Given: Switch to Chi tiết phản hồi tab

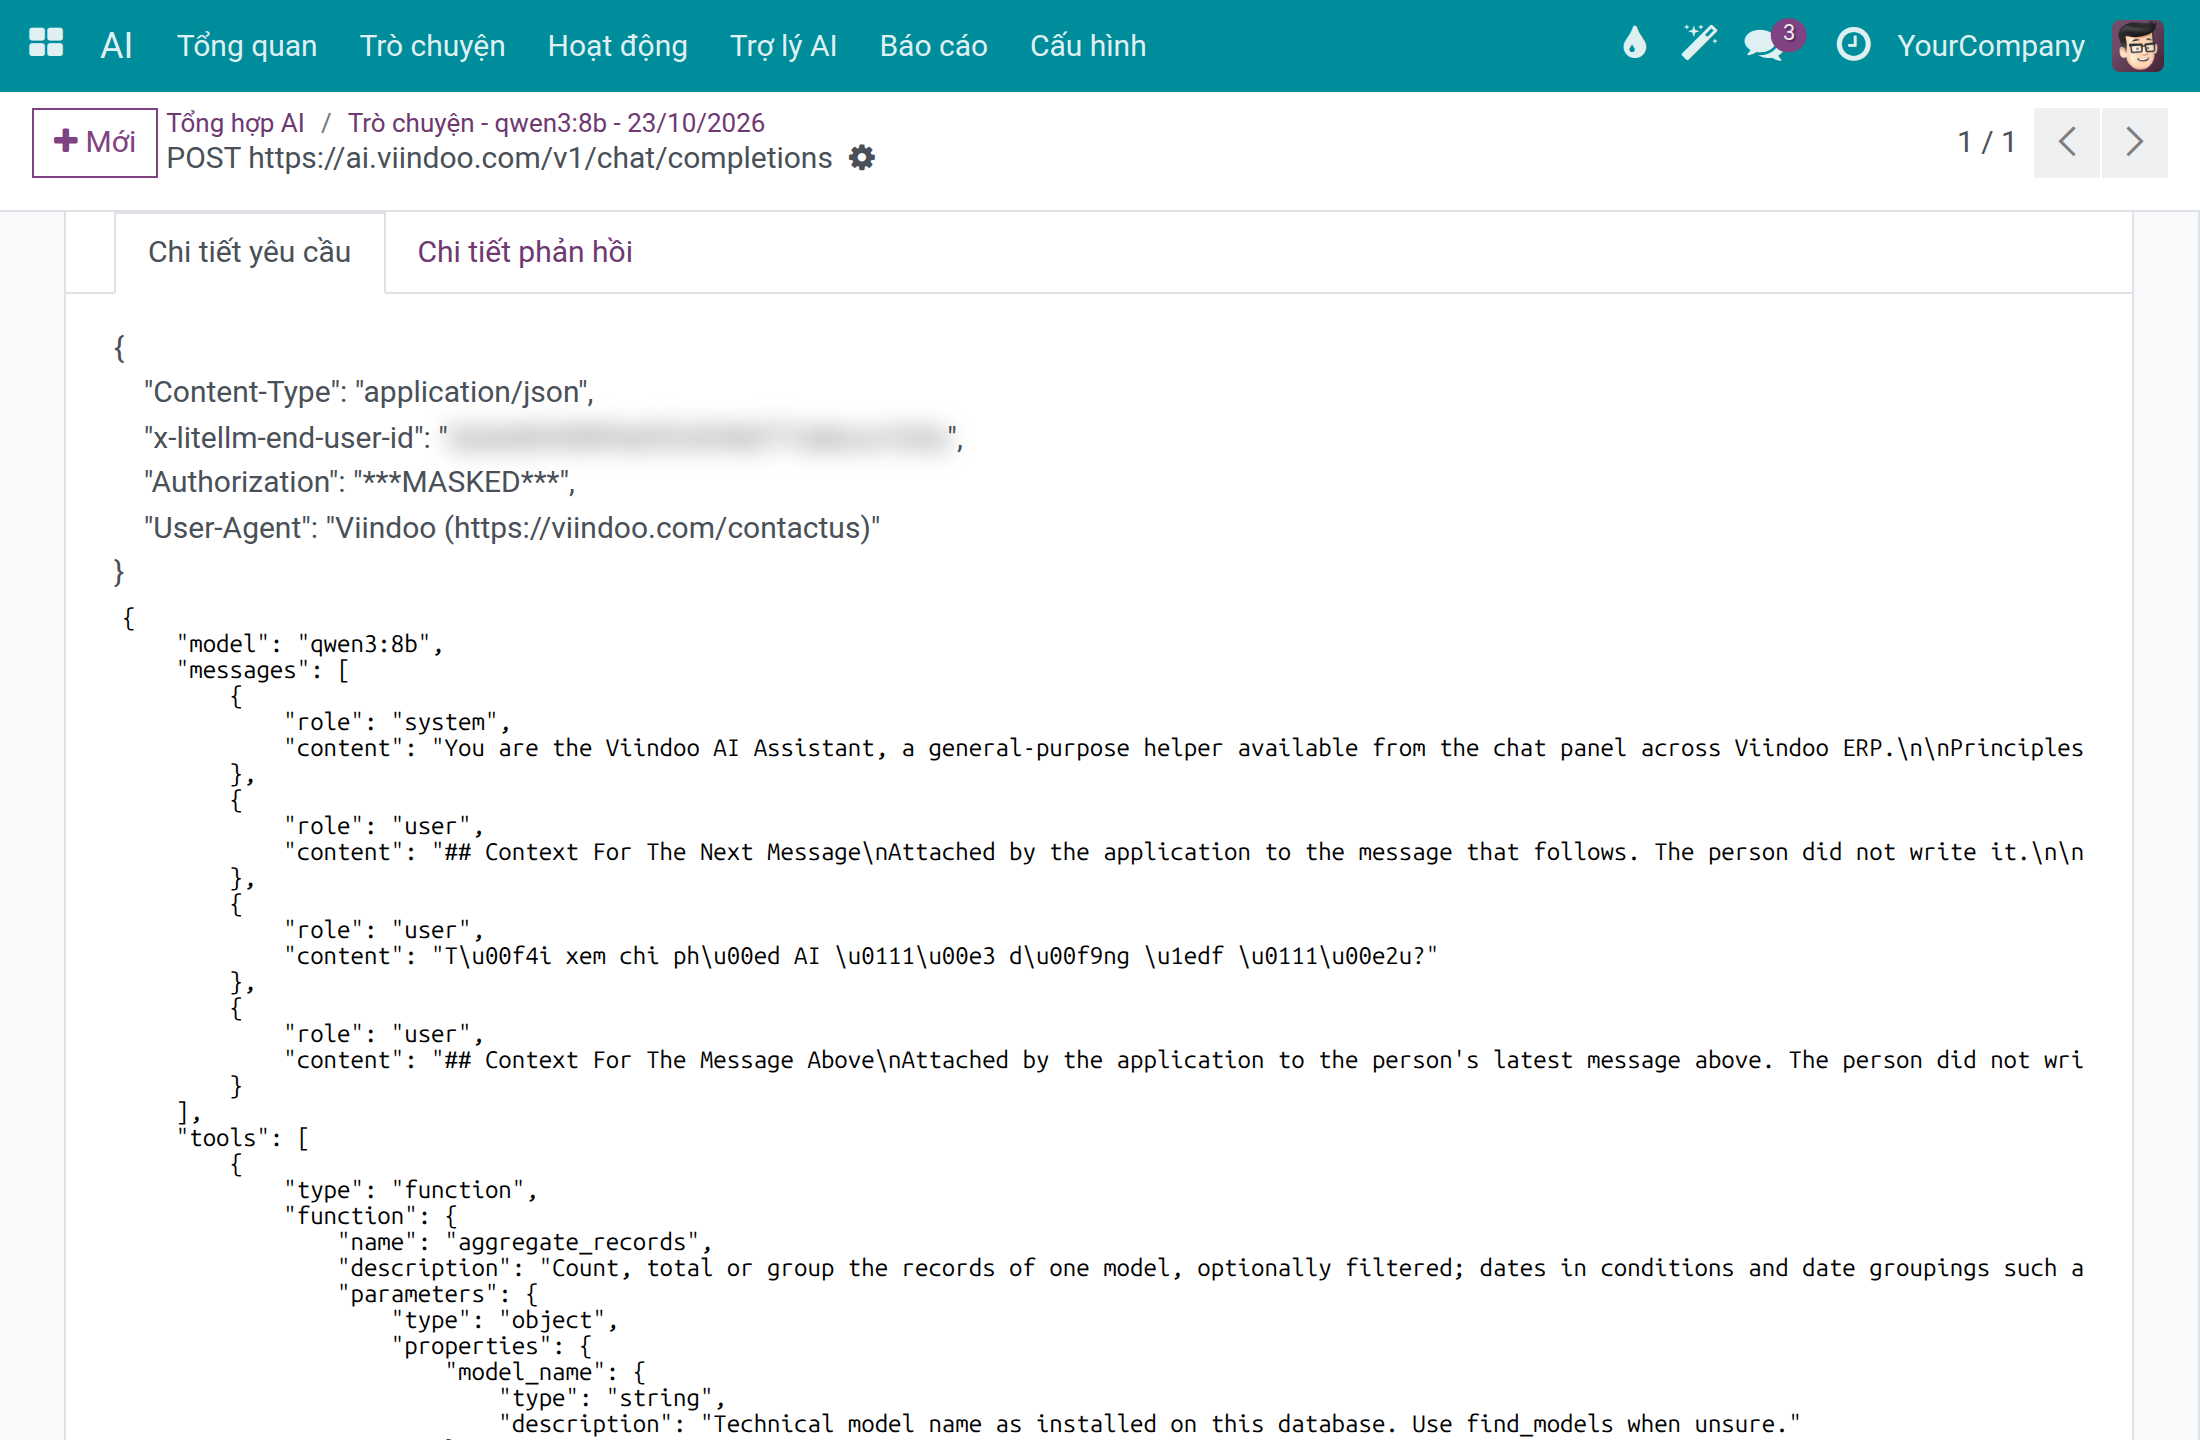Looking at the screenshot, I should 525,252.
